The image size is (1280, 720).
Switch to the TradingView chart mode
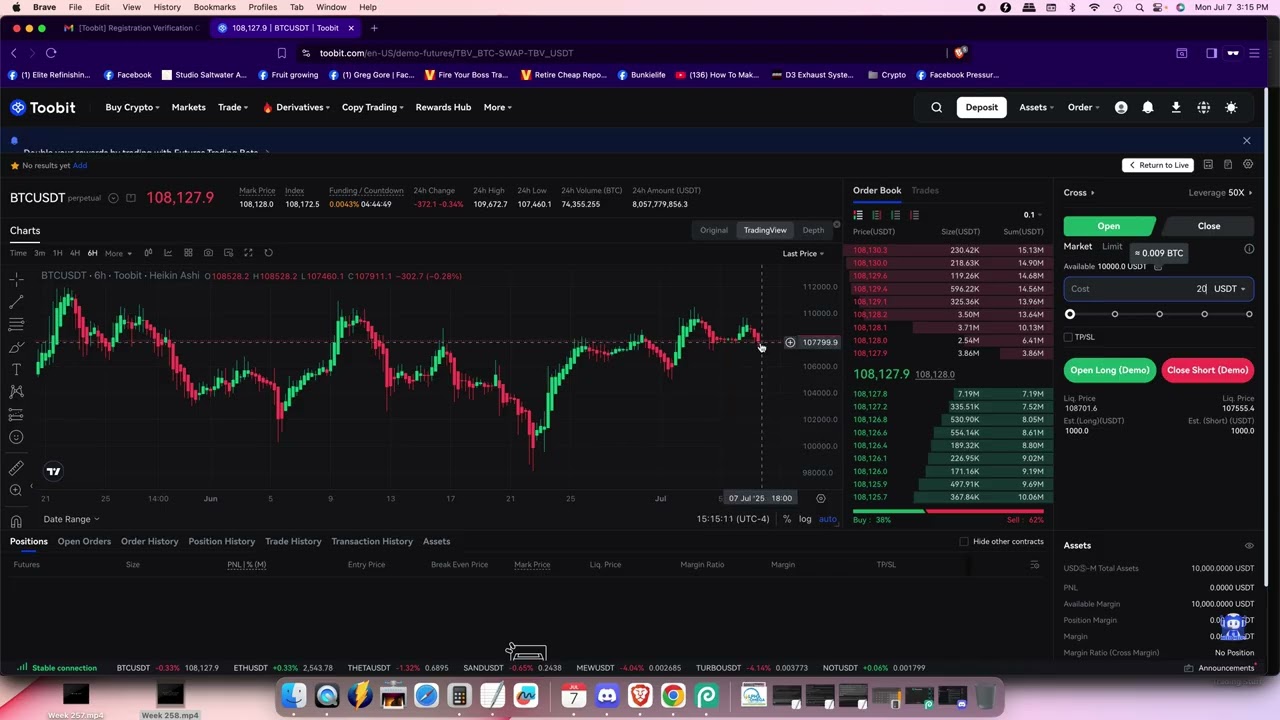pos(765,230)
